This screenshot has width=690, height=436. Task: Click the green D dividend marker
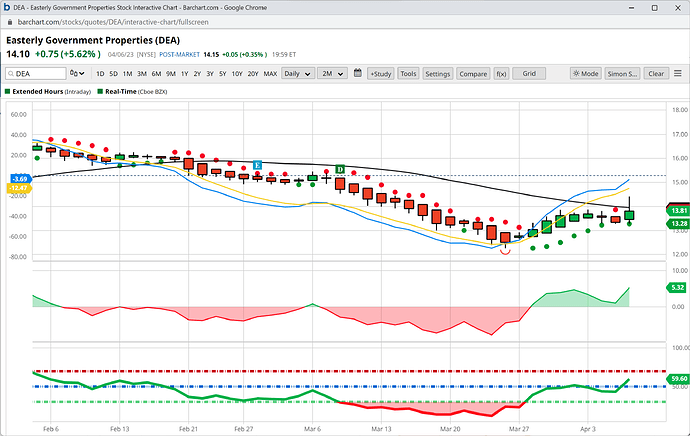[340, 169]
